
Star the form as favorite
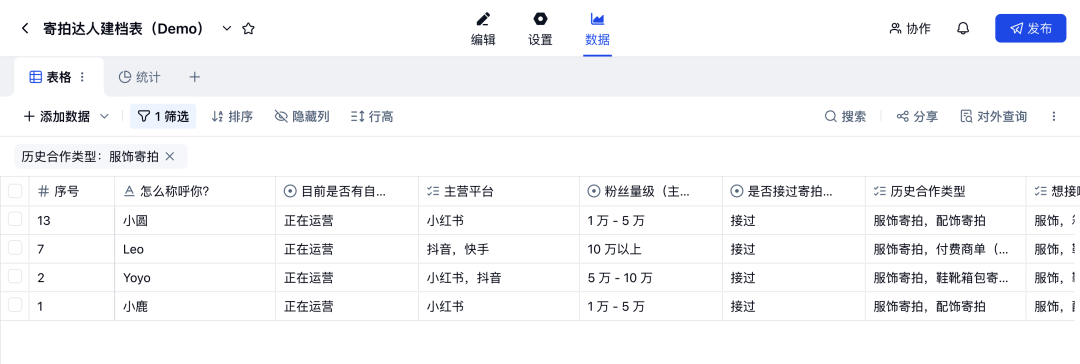tap(249, 28)
